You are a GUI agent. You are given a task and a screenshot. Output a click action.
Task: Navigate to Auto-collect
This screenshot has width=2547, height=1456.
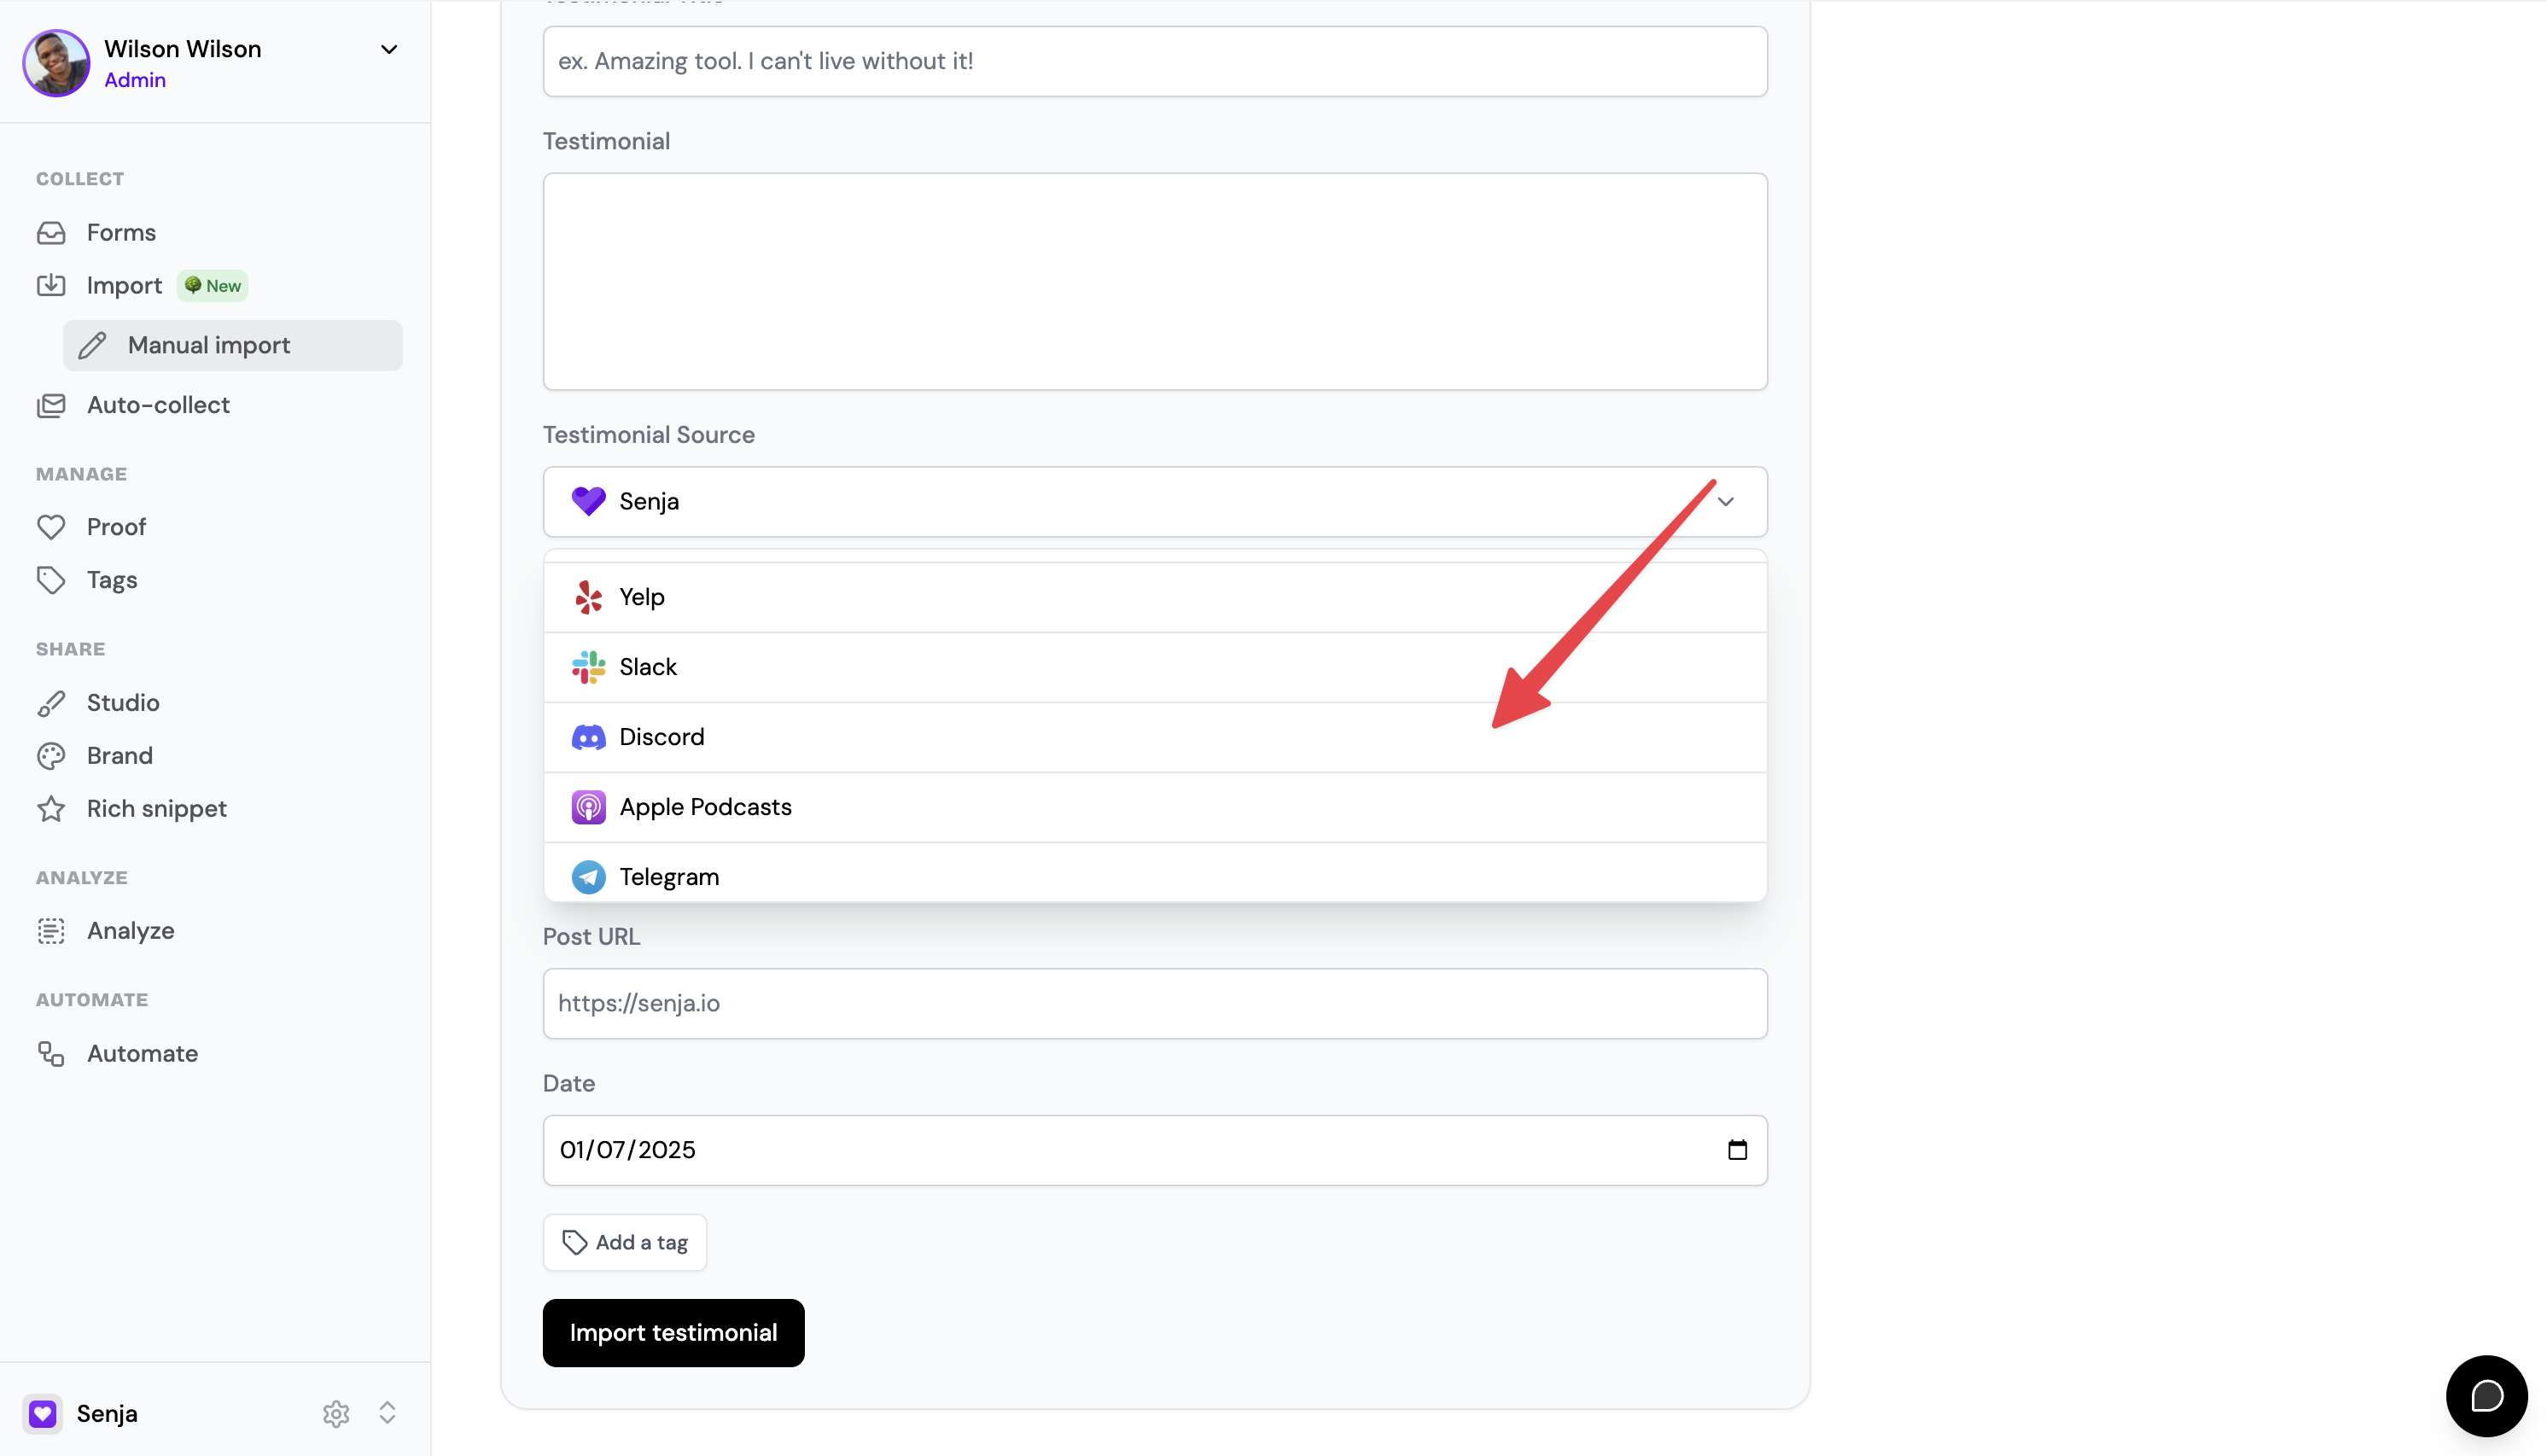[158, 405]
